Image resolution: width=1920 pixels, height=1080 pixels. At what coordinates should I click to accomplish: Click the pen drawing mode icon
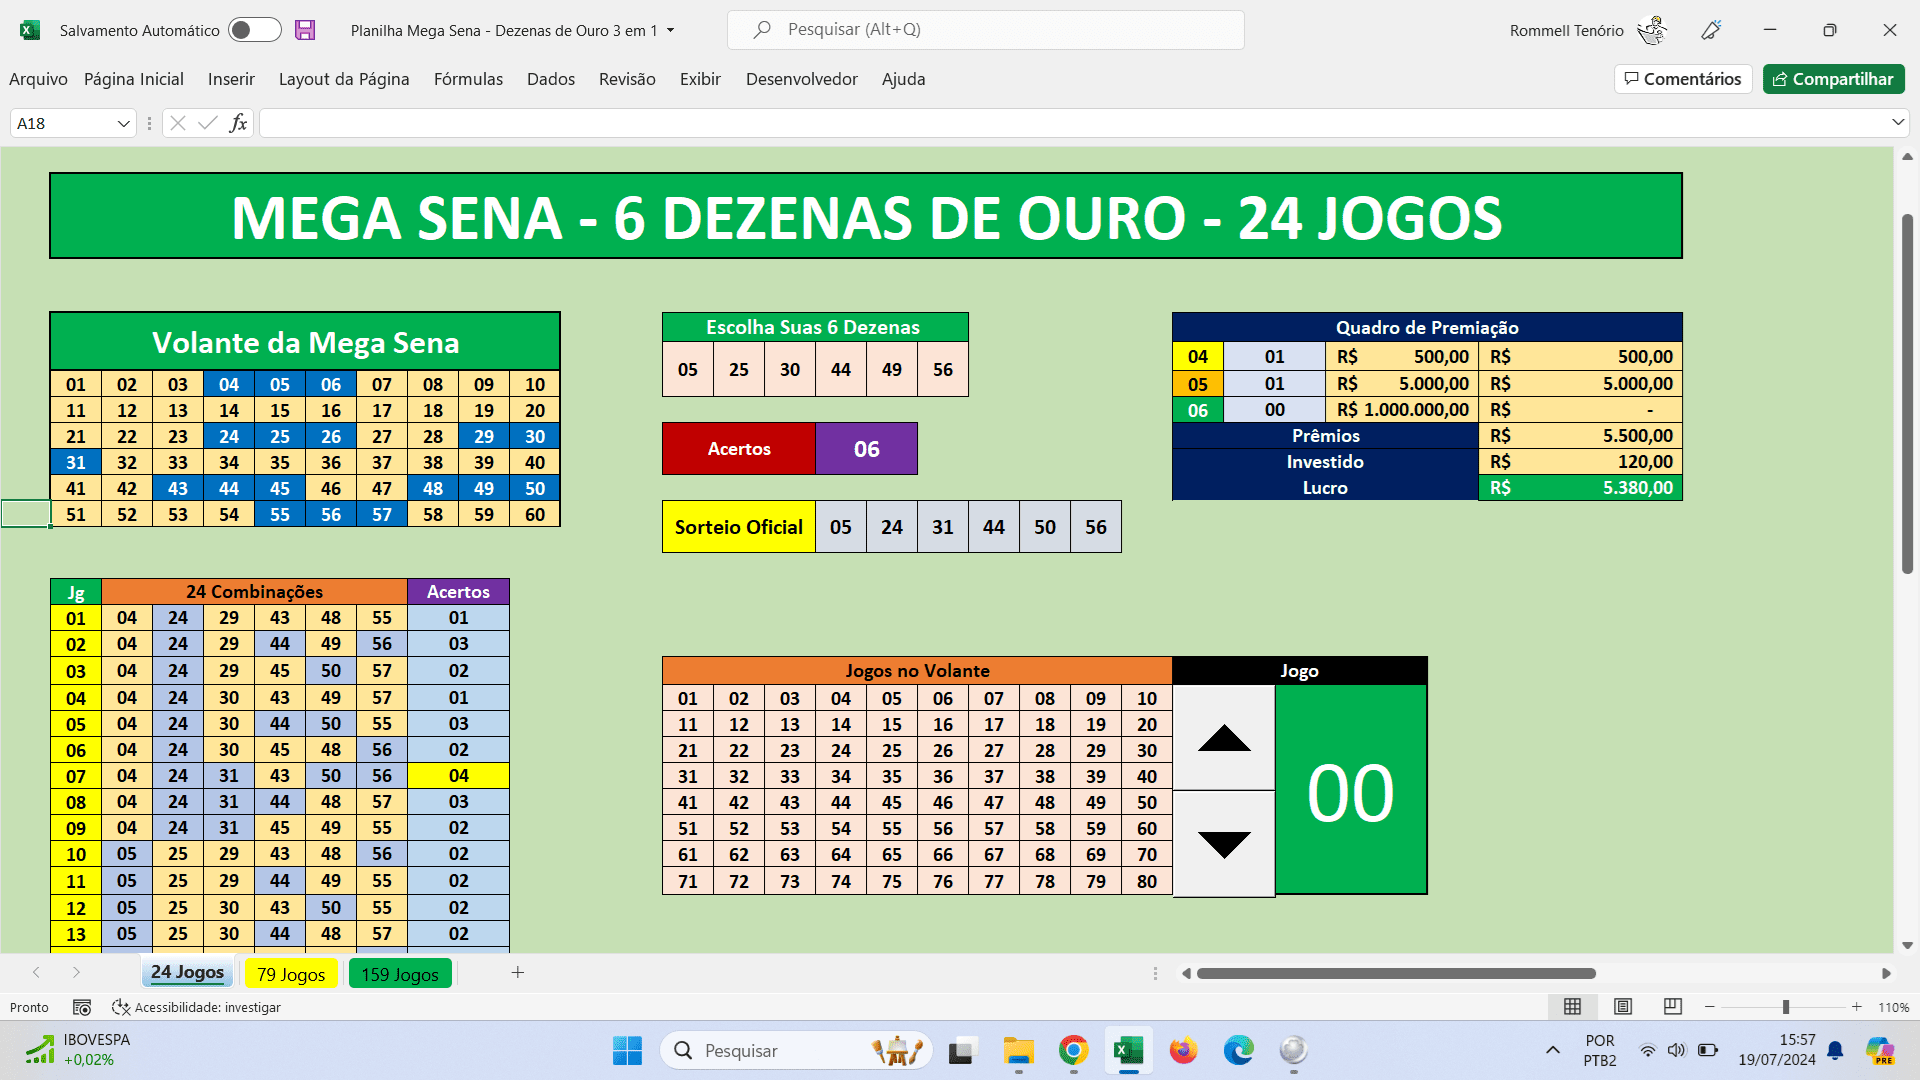[x=1711, y=30]
